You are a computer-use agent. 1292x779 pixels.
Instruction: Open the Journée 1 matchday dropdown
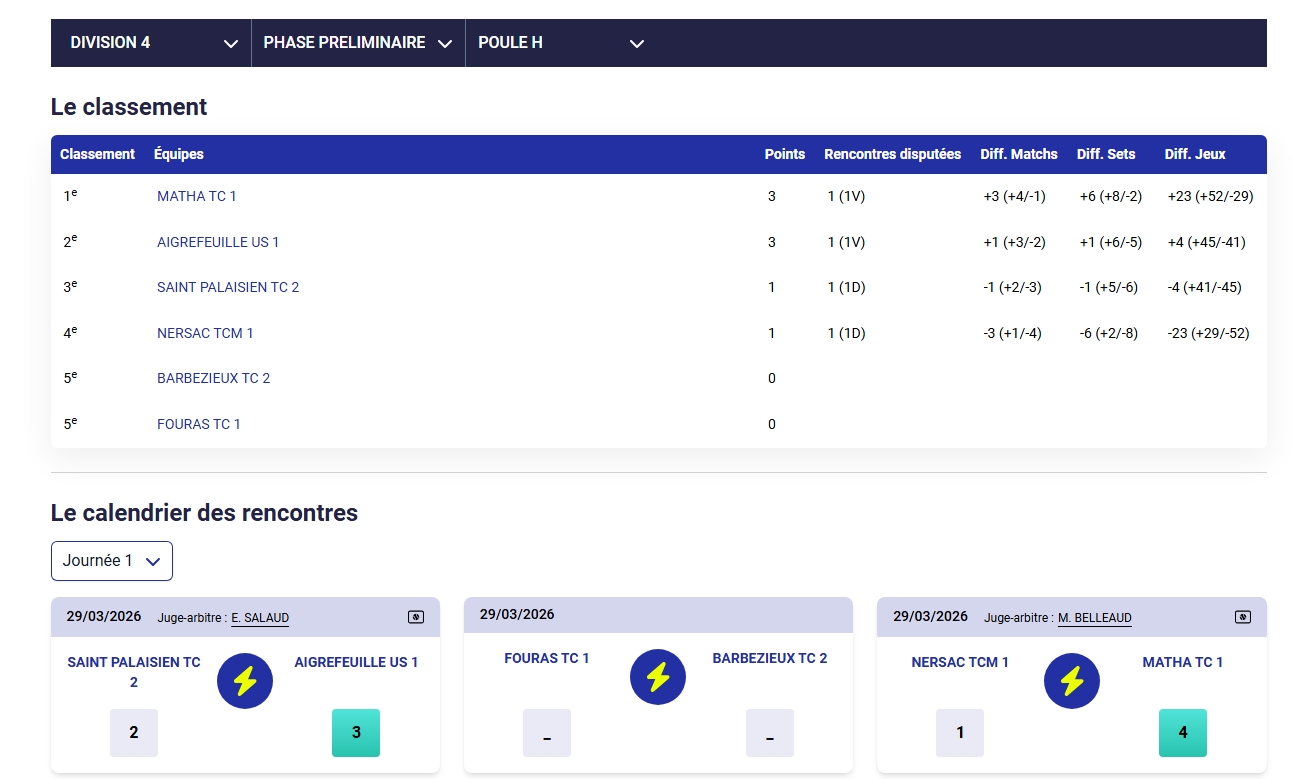tap(112, 561)
